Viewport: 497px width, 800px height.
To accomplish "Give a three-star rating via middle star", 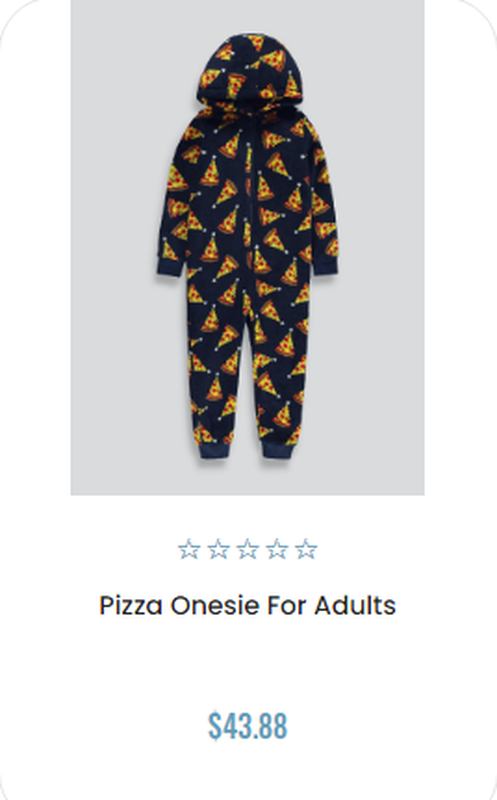I will pos(247,549).
